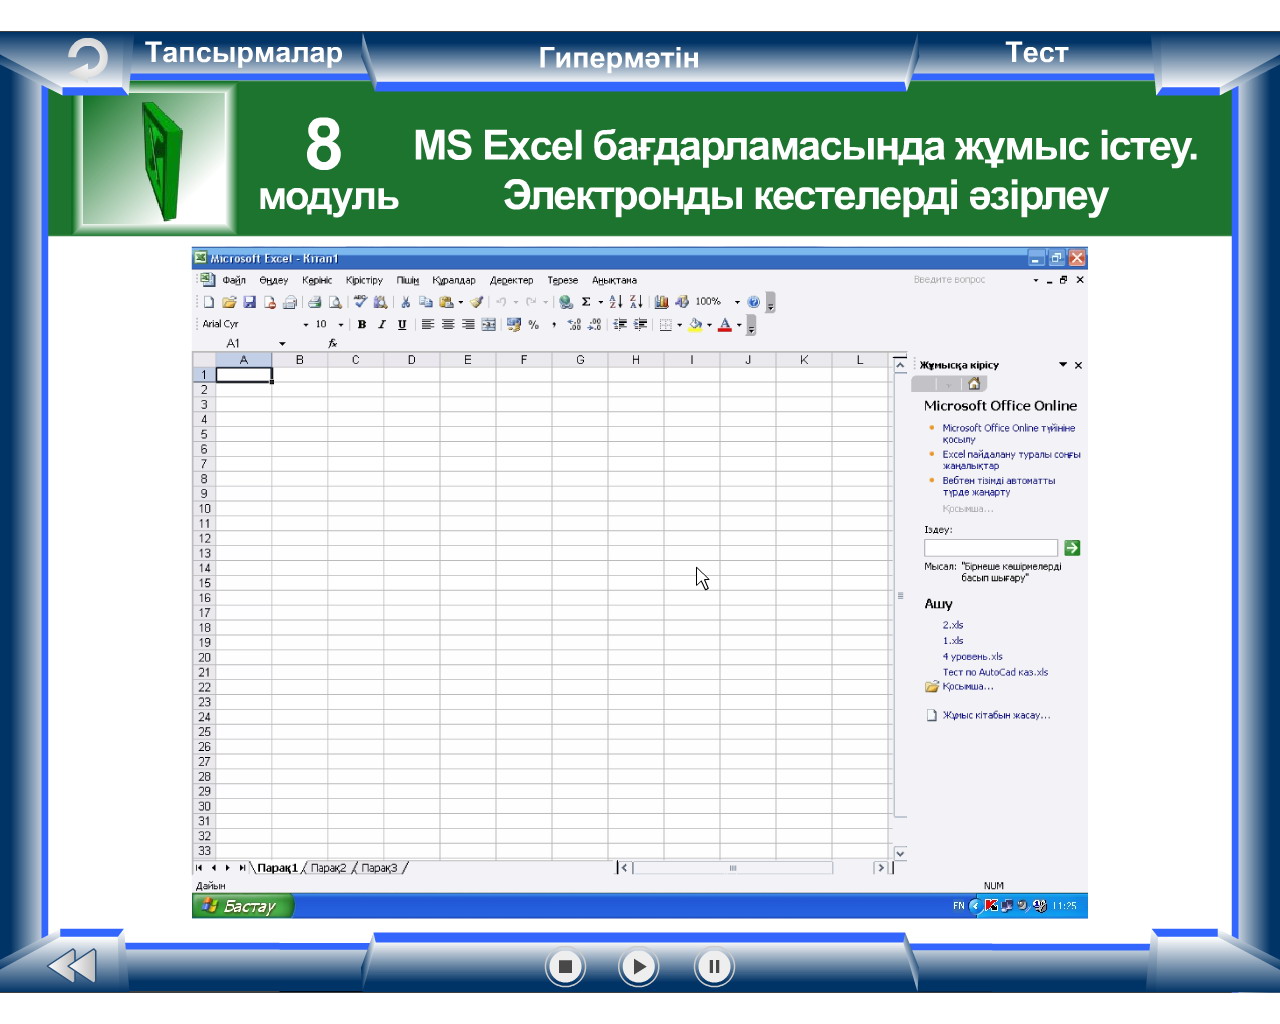Click the green search arrow button
The height and width of the screenshot is (1024, 1280).
pyautogui.click(x=1072, y=548)
